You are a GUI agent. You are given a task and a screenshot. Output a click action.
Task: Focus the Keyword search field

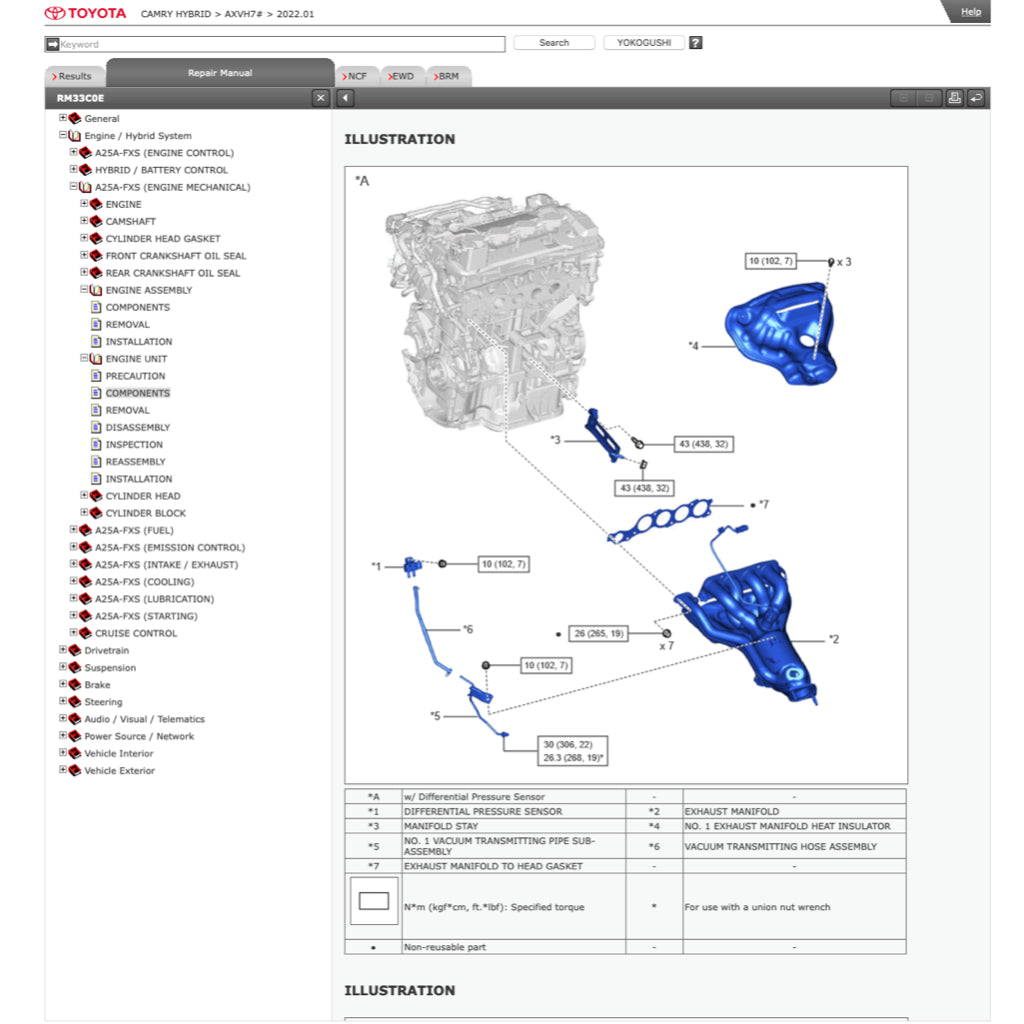click(280, 44)
